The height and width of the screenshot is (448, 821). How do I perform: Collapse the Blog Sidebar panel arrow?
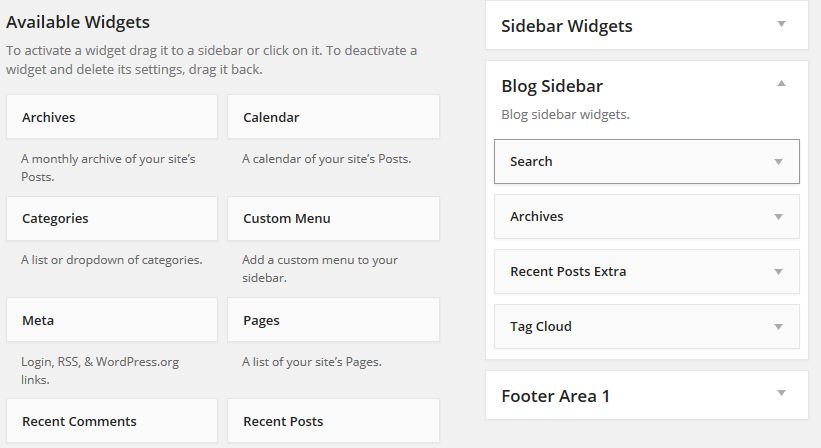(781, 85)
